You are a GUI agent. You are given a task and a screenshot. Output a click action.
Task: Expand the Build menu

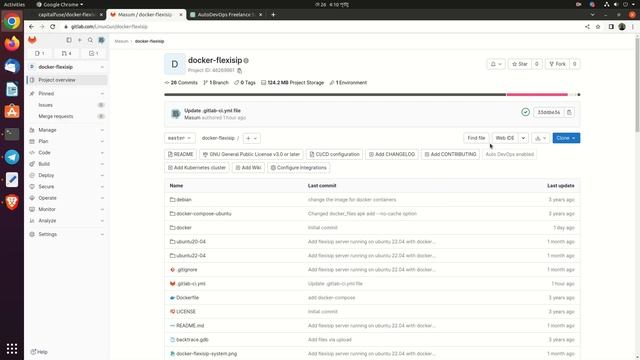[67, 164]
